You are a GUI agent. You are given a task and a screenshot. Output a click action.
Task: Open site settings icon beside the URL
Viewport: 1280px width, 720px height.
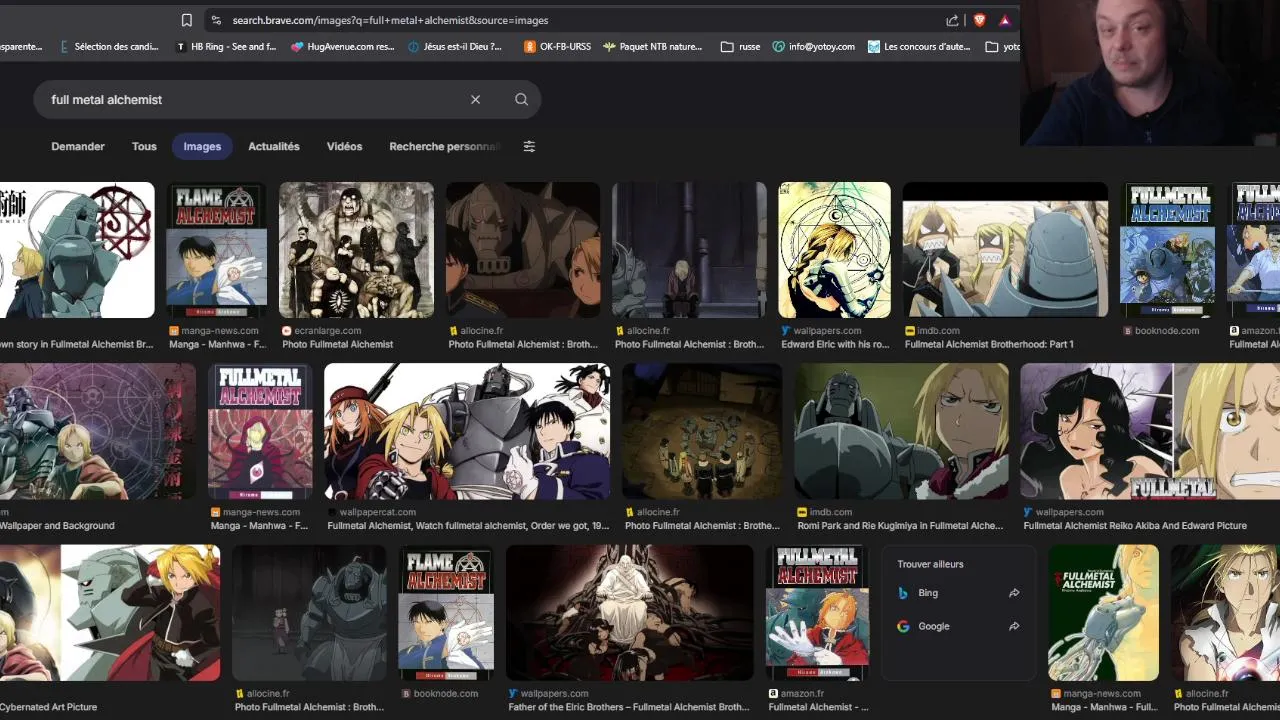(x=215, y=20)
